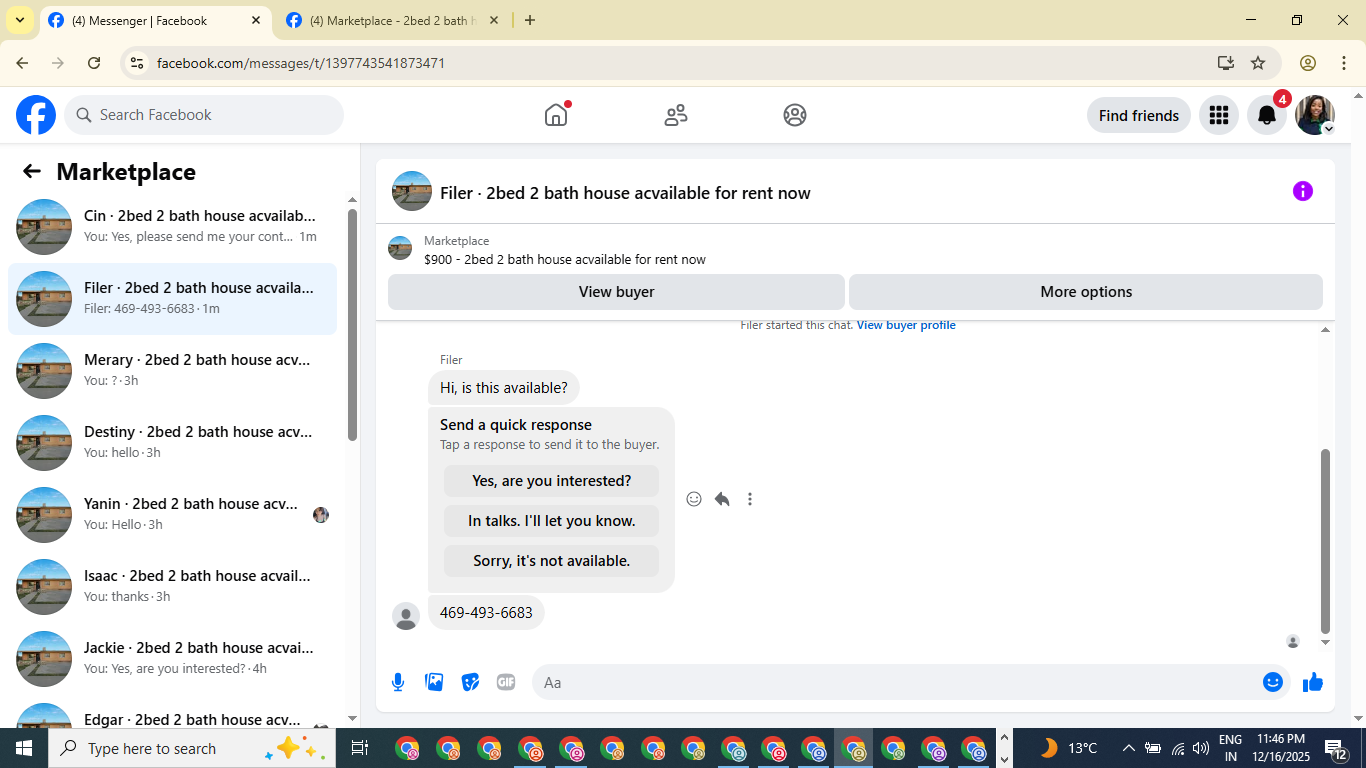Choose a GIF with the GIF icon
The width and height of the screenshot is (1366, 768).
[506, 682]
